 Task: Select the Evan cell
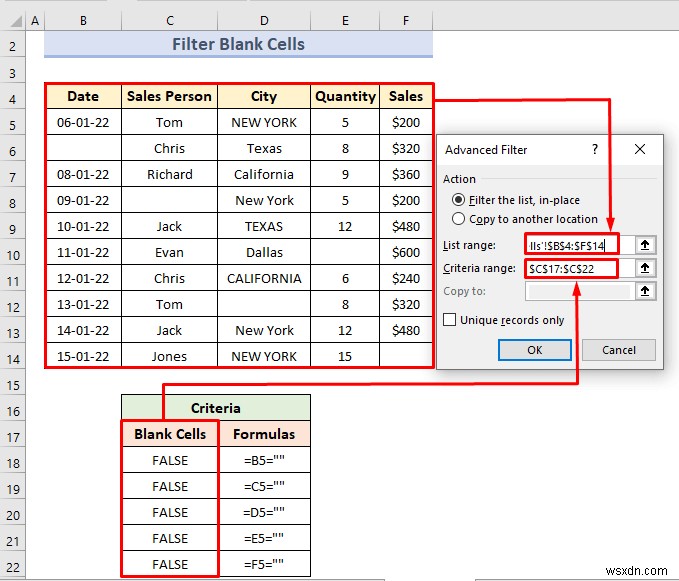[169, 252]
